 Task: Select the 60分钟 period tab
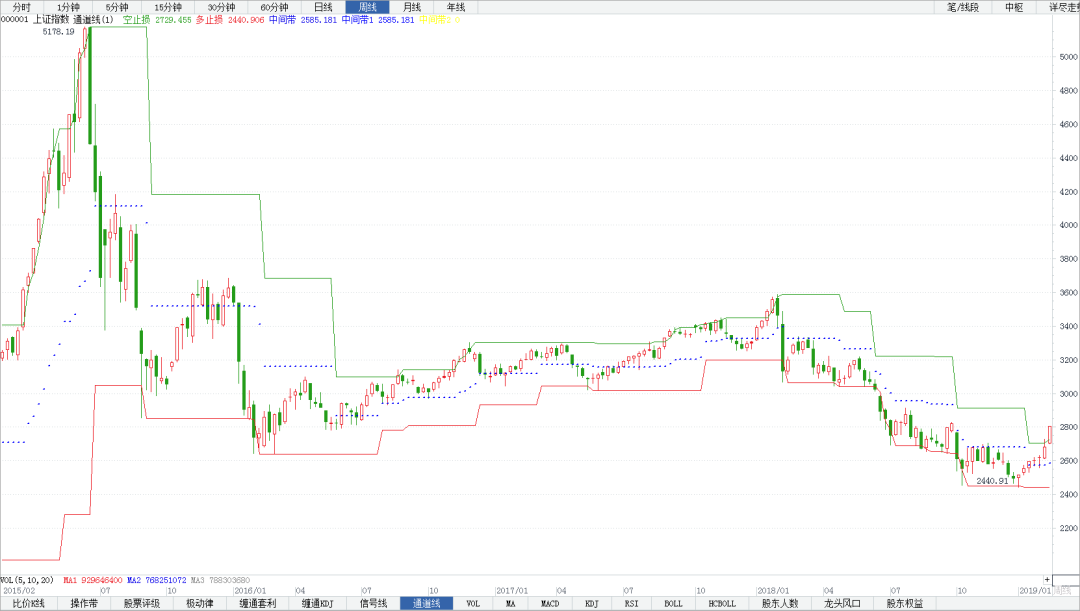[x=273, y=7]
